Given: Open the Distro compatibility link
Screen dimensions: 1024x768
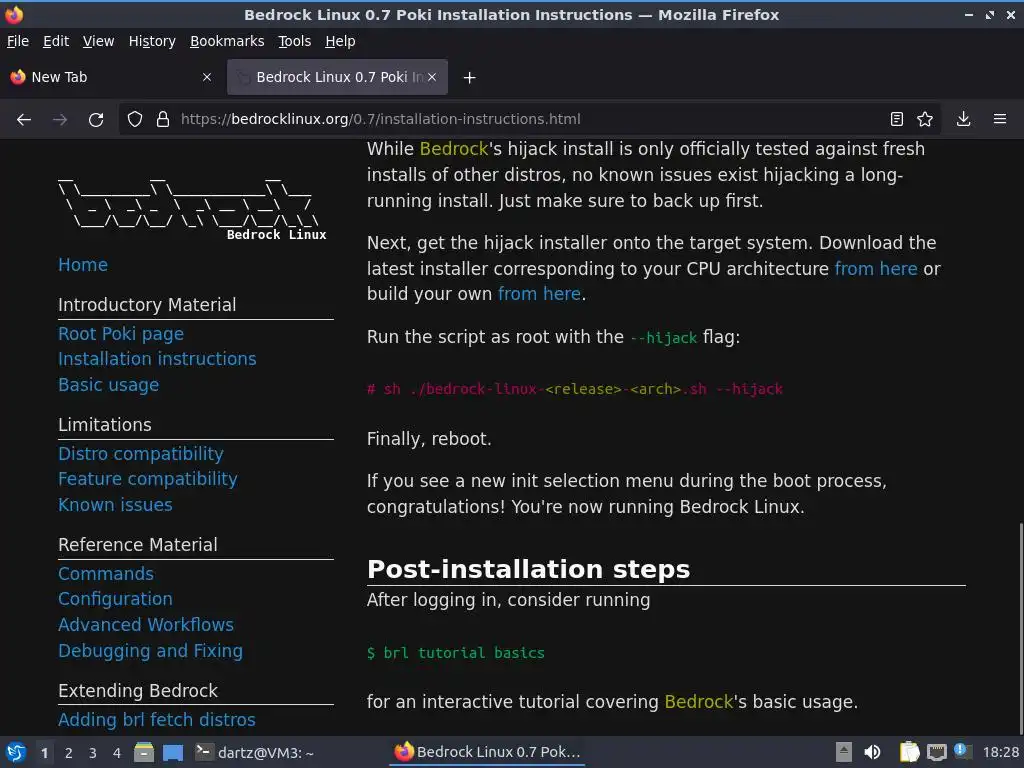Looking at the screenshot, I should 140,454.
